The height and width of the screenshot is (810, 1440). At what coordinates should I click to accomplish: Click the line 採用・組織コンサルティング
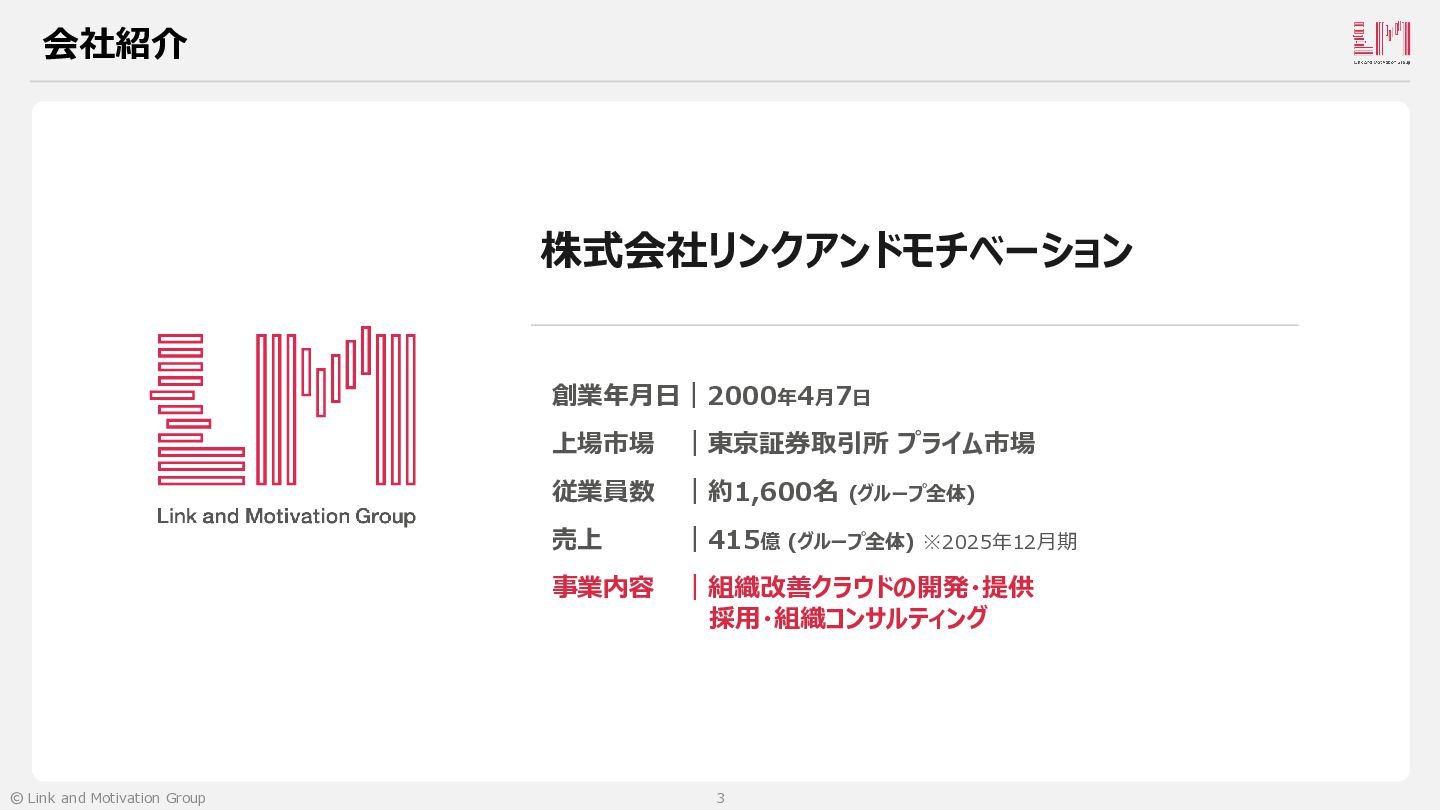848,618
